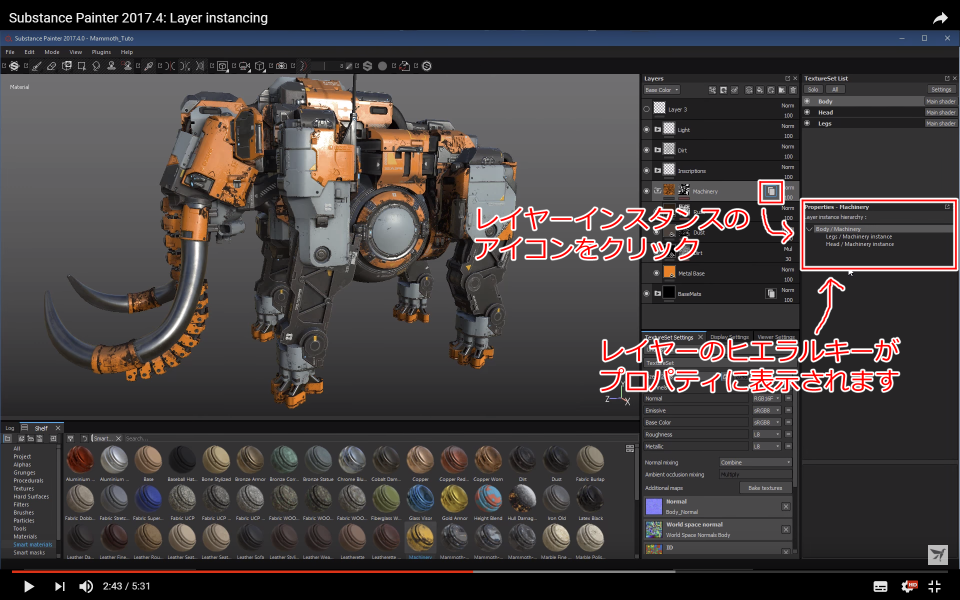Click the shelf filter funnel icon
Viewport: 960px width, 600px height.
[x=70, y=438]
